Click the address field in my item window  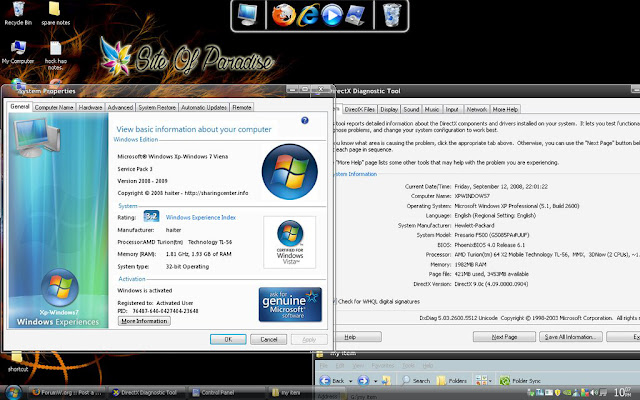click(x=492, y=396)
